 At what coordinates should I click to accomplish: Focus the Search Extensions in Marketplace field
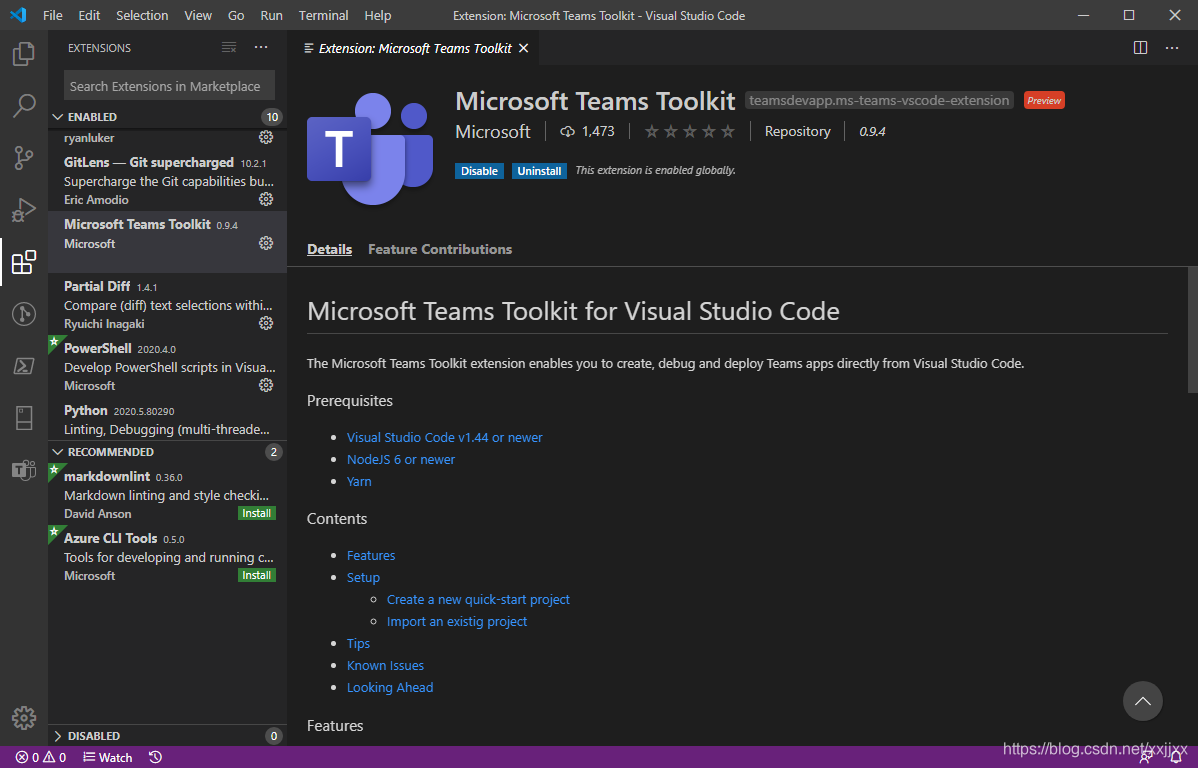[x=170, y=86]
